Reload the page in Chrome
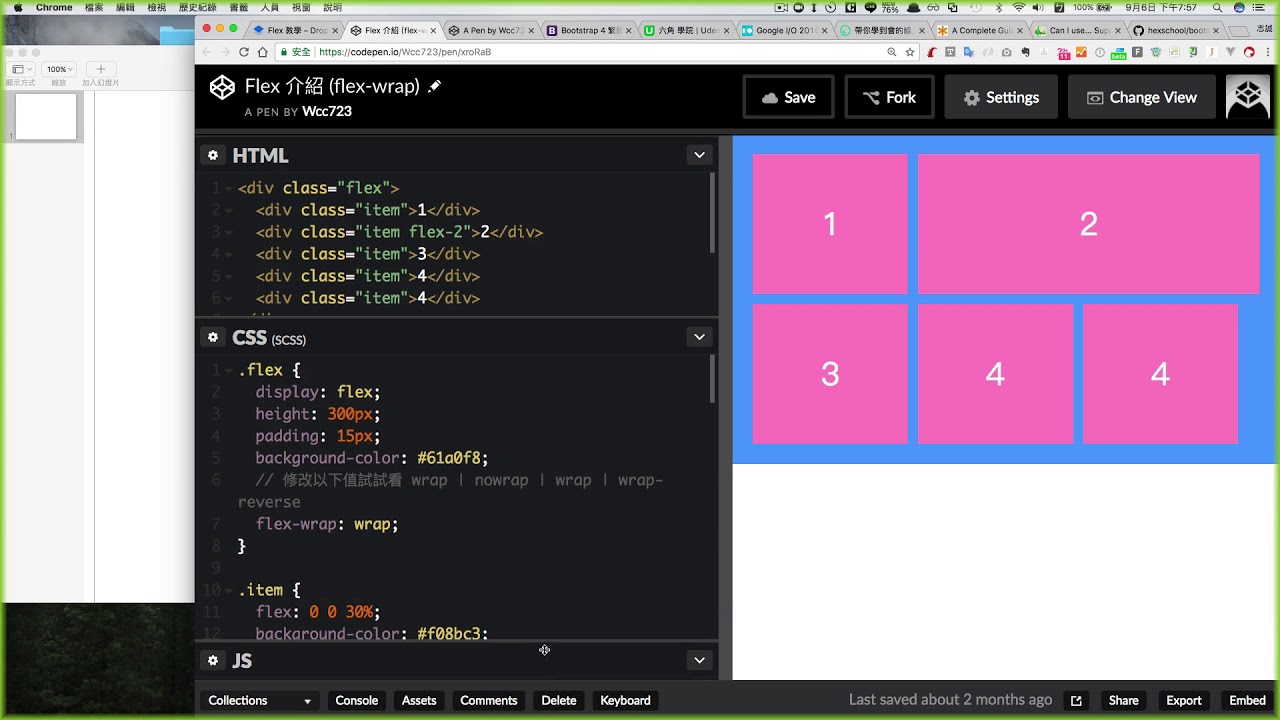1280x720 pixels. (x=243, y=52)
